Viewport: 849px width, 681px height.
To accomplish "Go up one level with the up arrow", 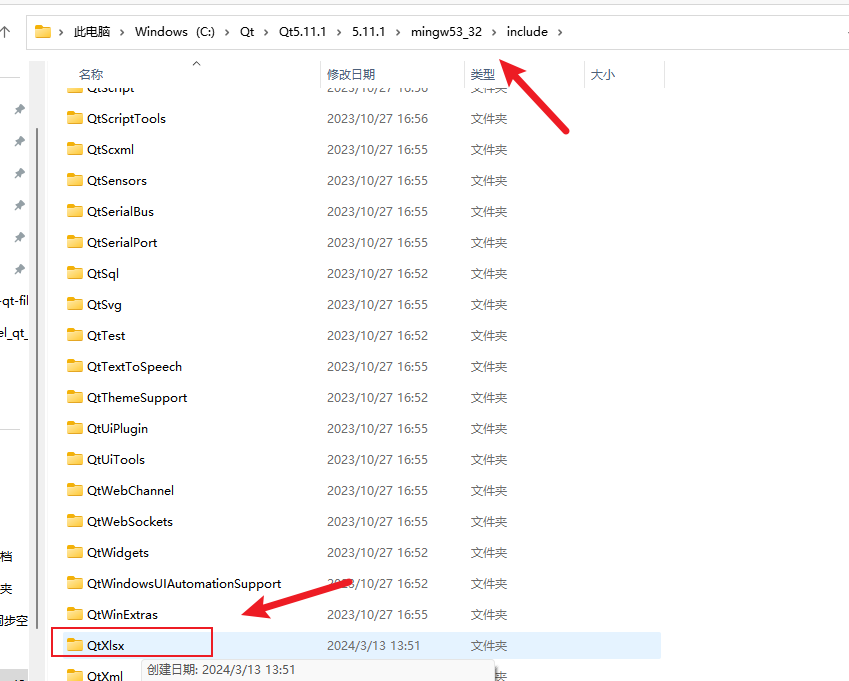I will click(5, 32).
